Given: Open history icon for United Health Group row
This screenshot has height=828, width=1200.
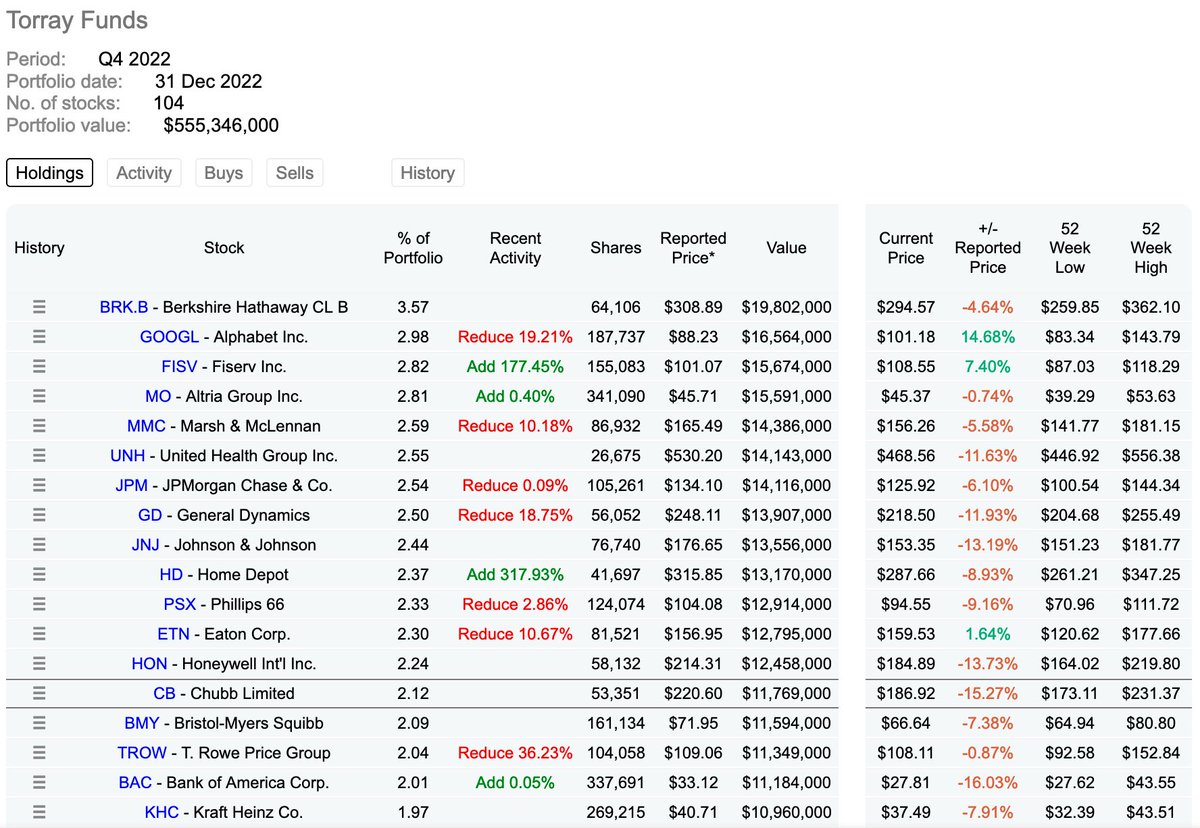Looking at the screenshot, I should tap(39, 455).
